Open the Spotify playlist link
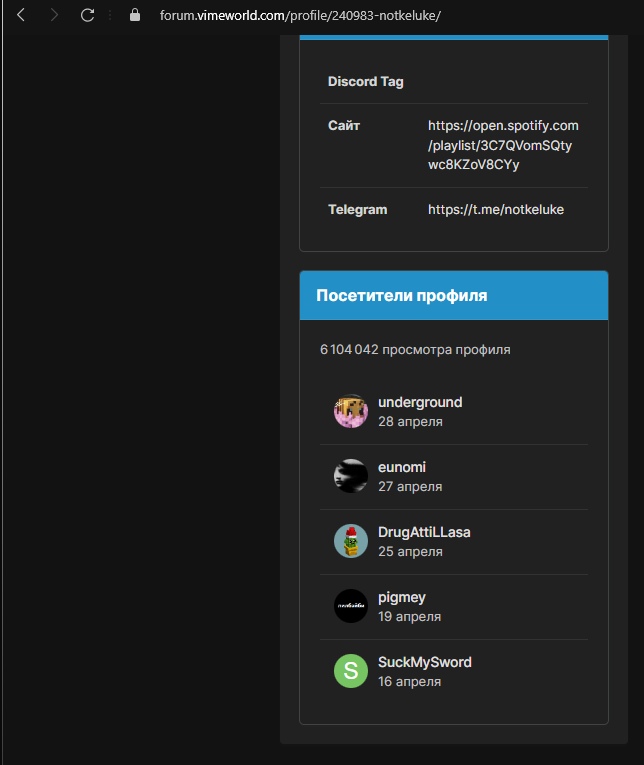 502,145
